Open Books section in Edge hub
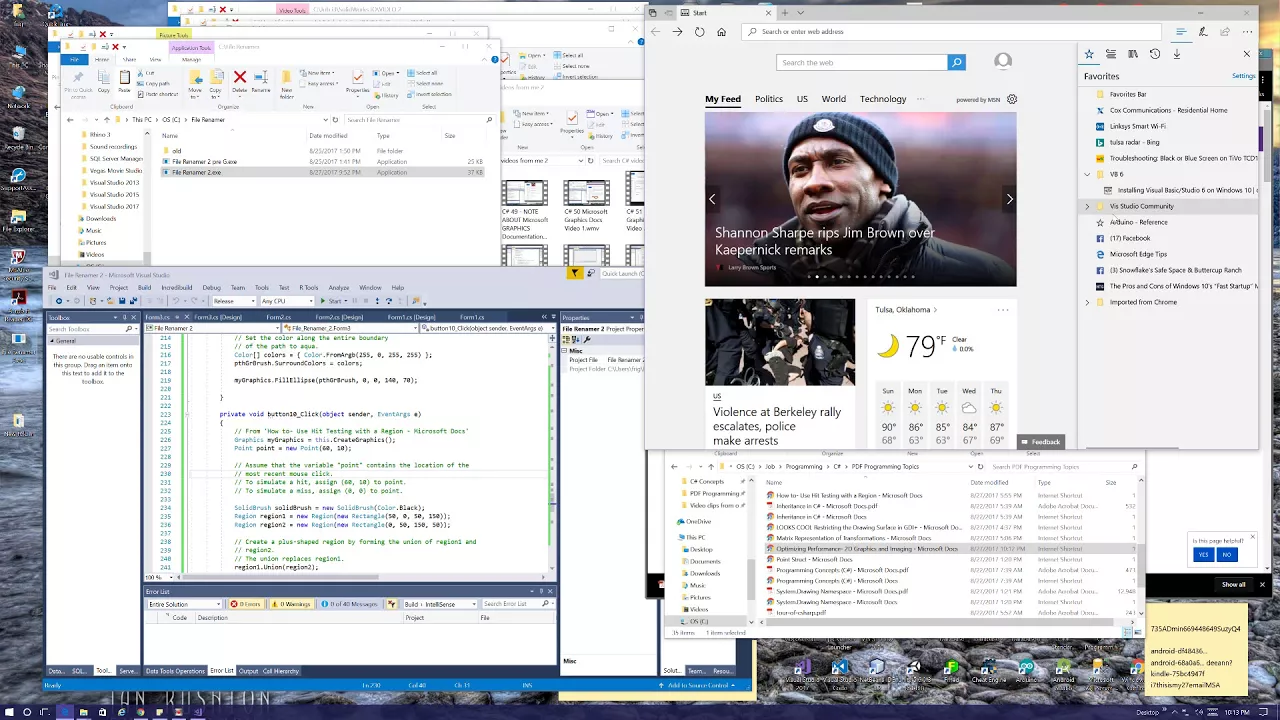This screenshot has height=720, width=1280. pyautogui.click(x=1133, y=54)
